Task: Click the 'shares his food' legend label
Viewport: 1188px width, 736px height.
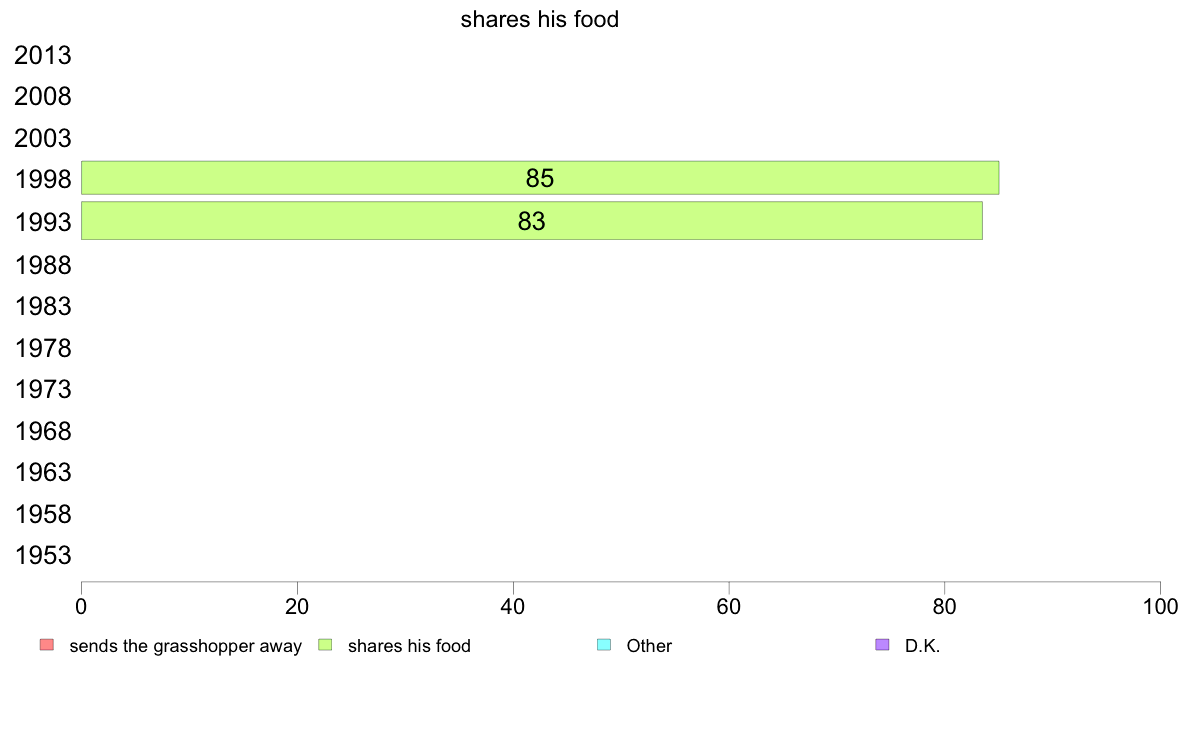Action: pyautogui.click(x=409, y=646)
